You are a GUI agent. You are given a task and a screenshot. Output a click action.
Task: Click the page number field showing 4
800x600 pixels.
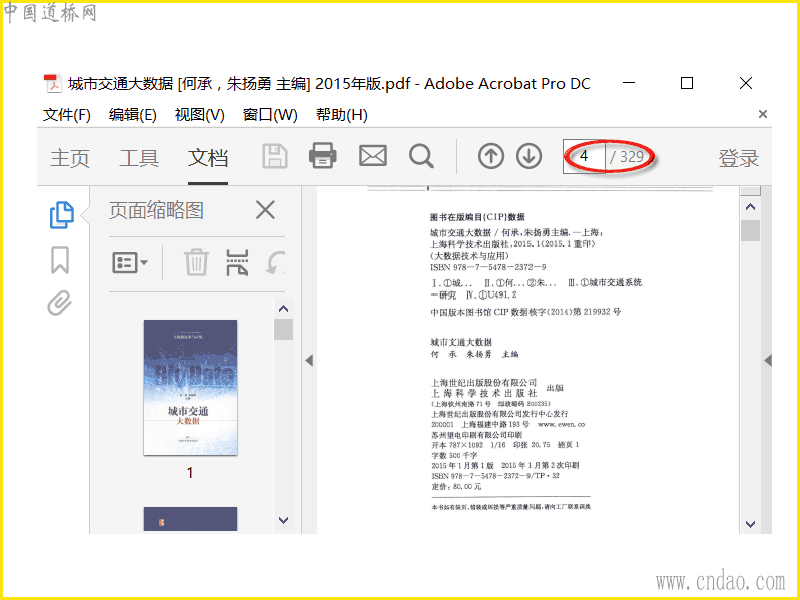pyautogui.click(x=585, y=157)
